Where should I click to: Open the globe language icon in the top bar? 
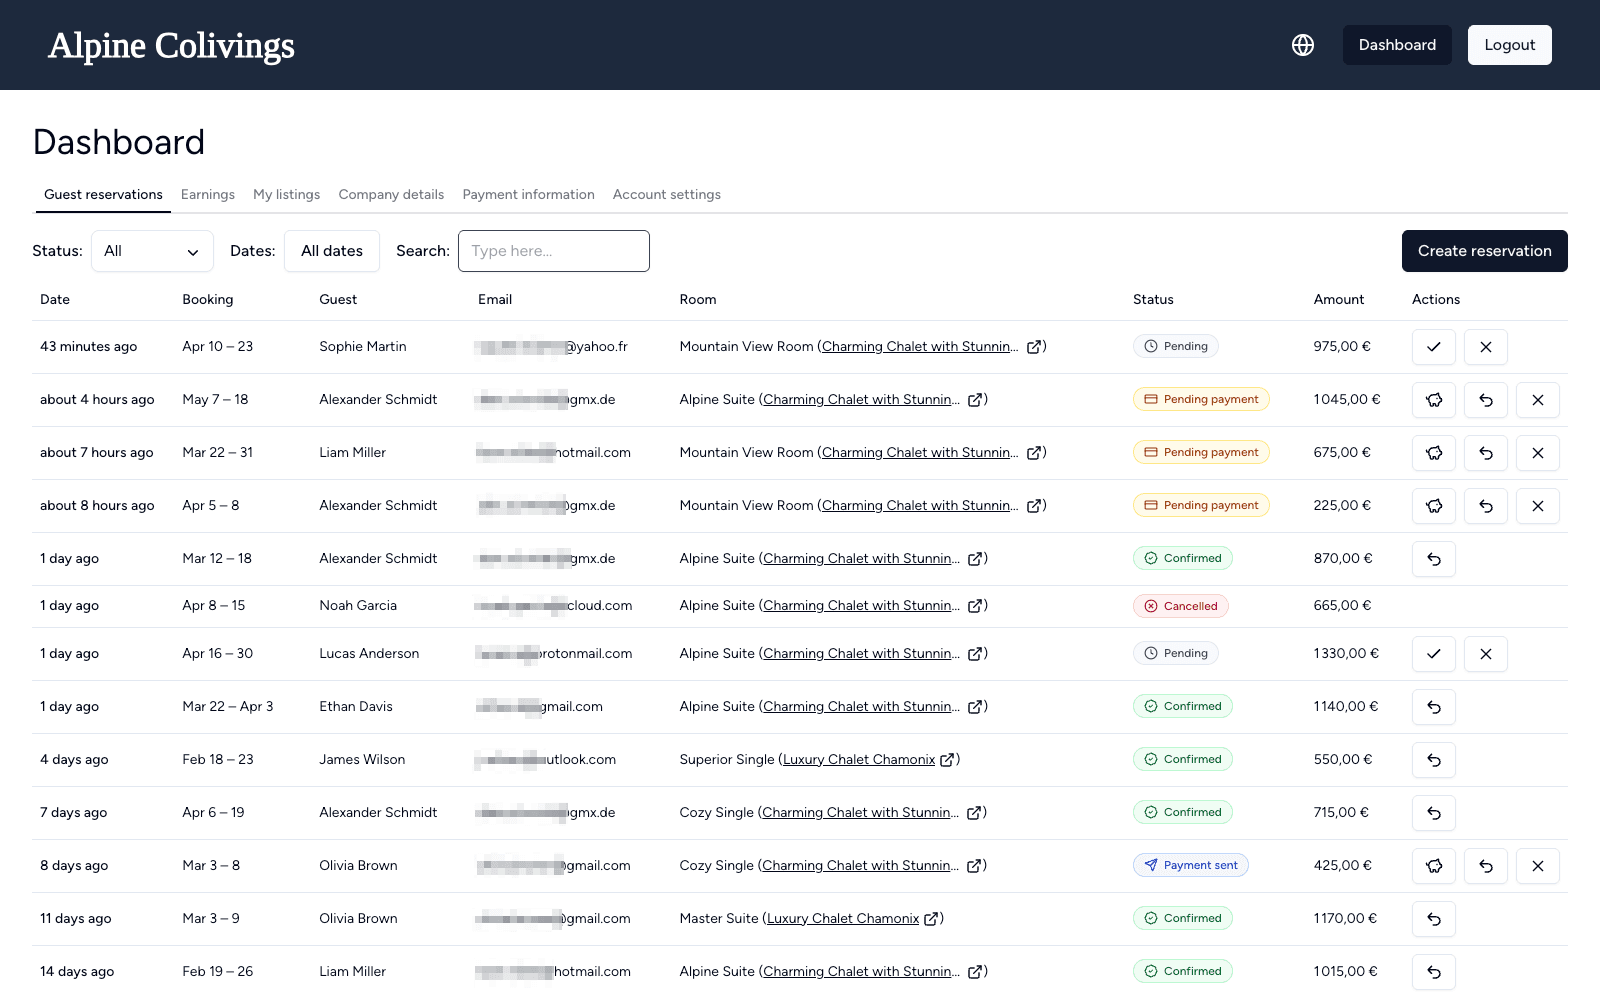tap(1302, 45)
